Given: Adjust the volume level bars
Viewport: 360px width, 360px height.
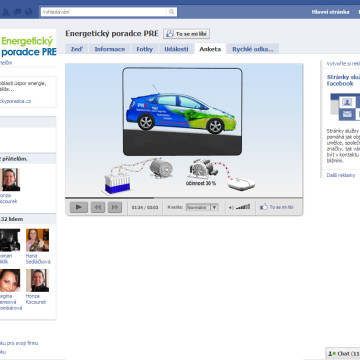Looking at the screenshot, I should pos(243,207).
